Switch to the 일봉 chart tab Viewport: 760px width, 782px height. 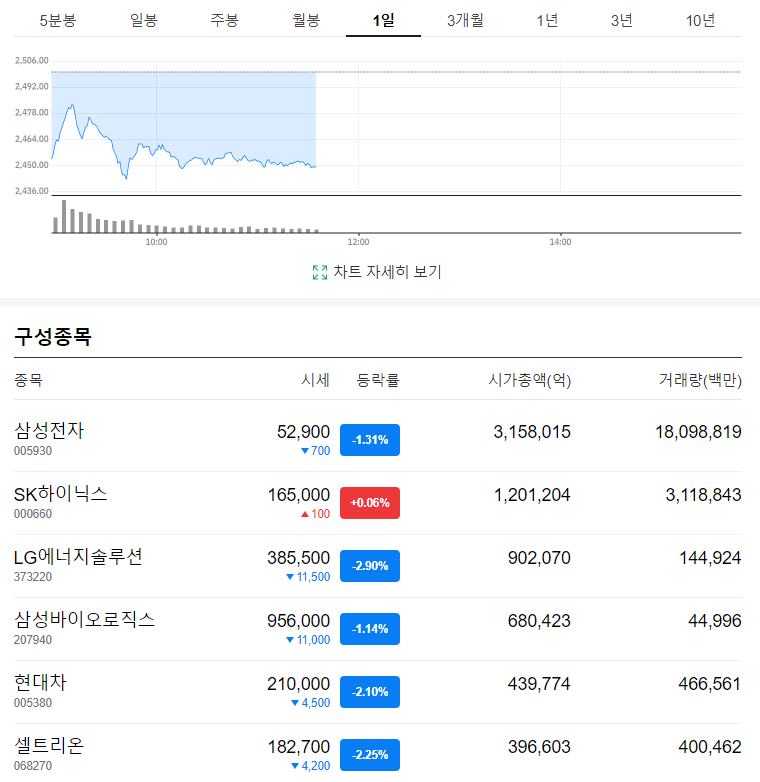(144, 20)
